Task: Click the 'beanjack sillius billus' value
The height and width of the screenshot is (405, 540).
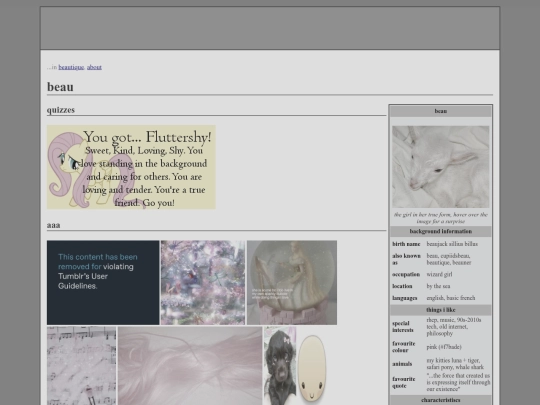Action: pos(452,244)
